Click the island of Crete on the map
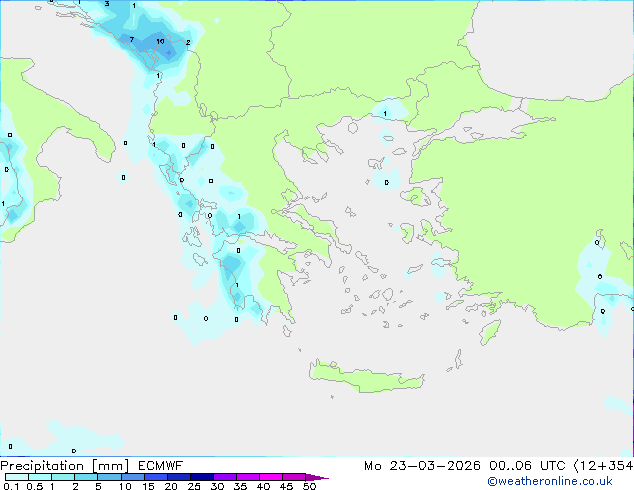Viewport: 634px width, 490px height. pyautogui.click(x=366, y=377)
